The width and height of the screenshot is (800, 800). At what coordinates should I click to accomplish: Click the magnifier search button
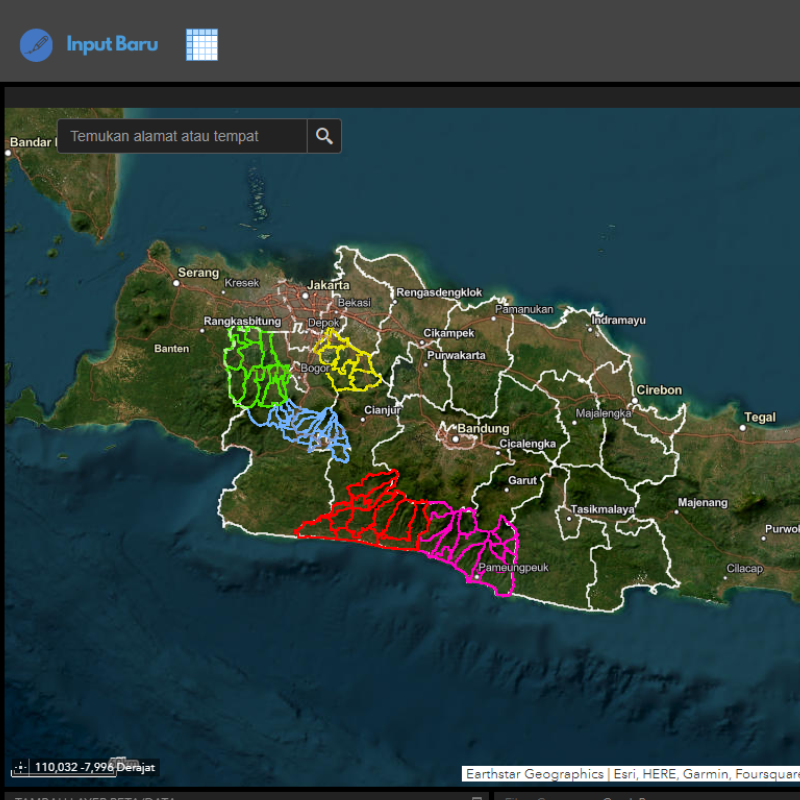coord(324,137)
